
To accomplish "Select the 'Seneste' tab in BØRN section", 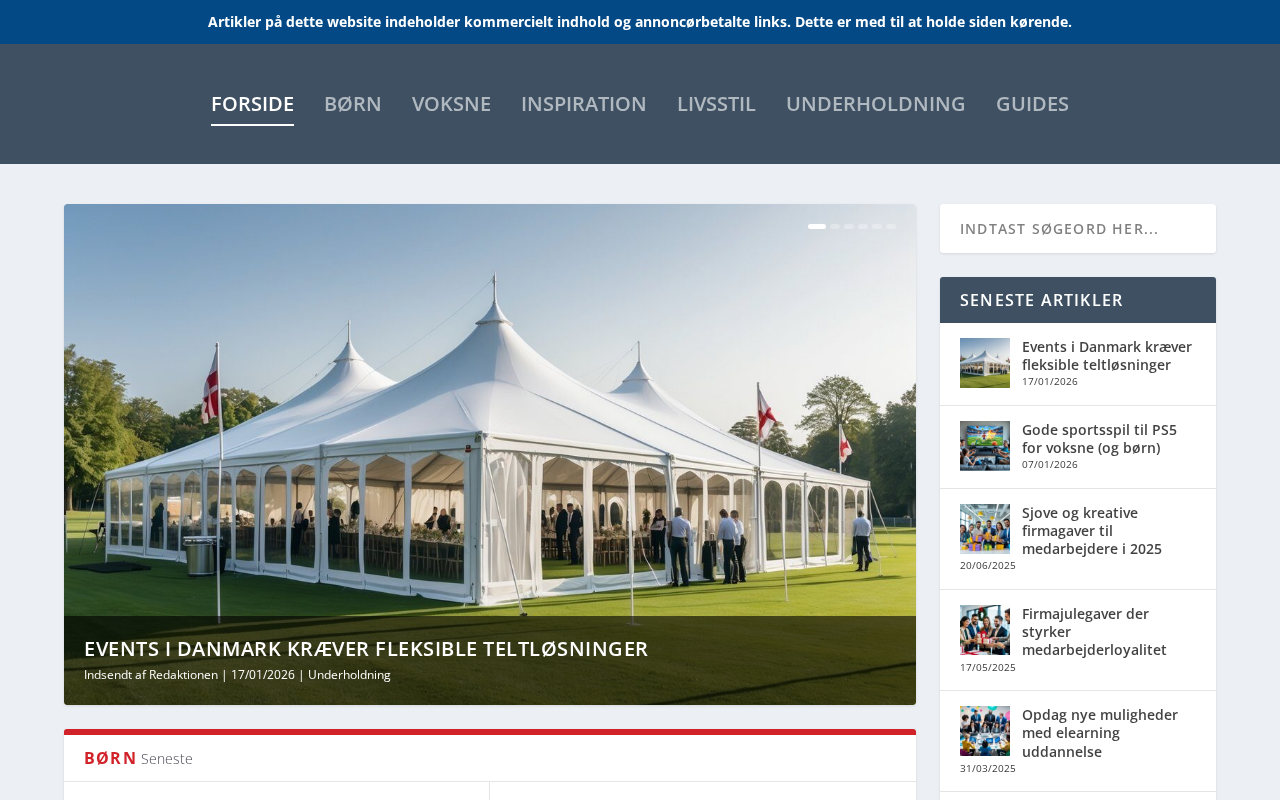I will pyautogui.click(x=167, y=759).
